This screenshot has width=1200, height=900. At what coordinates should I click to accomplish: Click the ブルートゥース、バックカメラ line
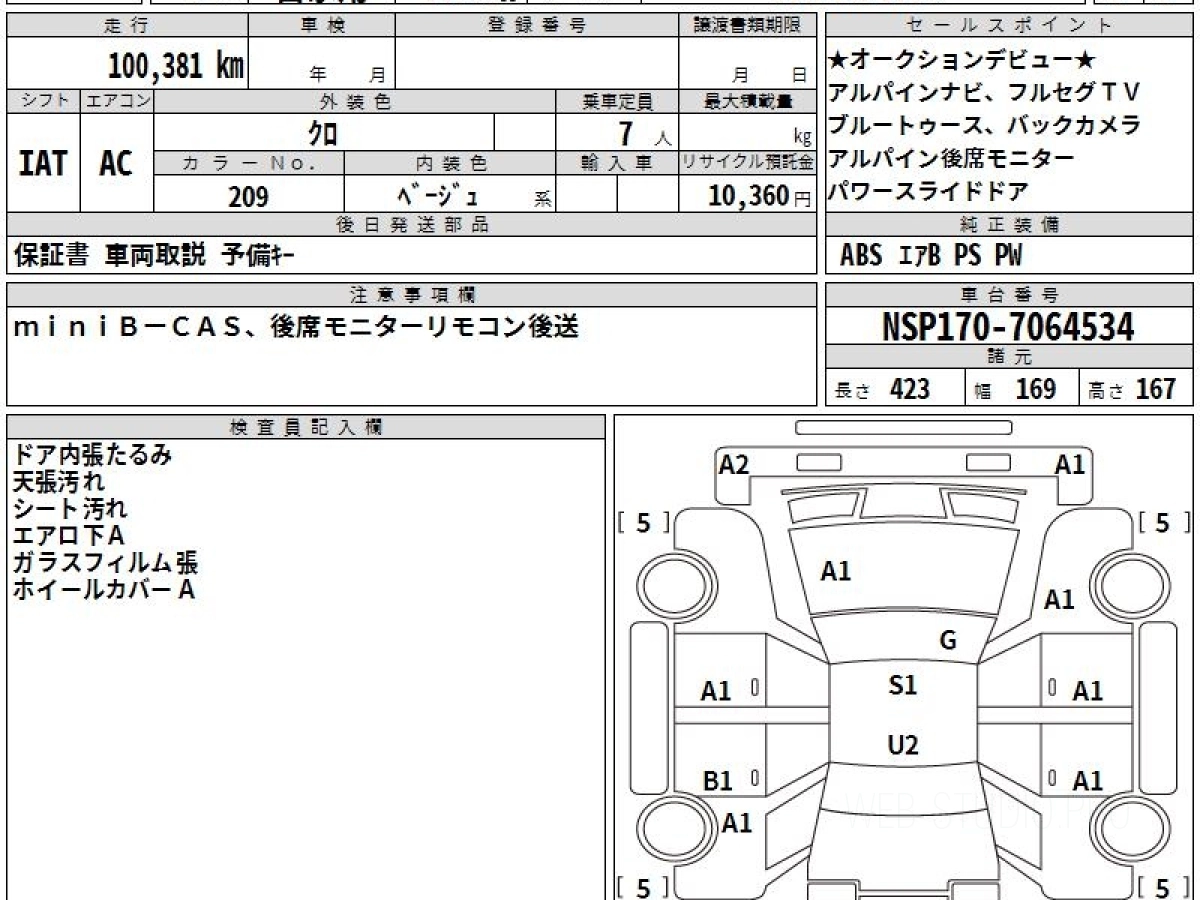click(x=985, y=126)
